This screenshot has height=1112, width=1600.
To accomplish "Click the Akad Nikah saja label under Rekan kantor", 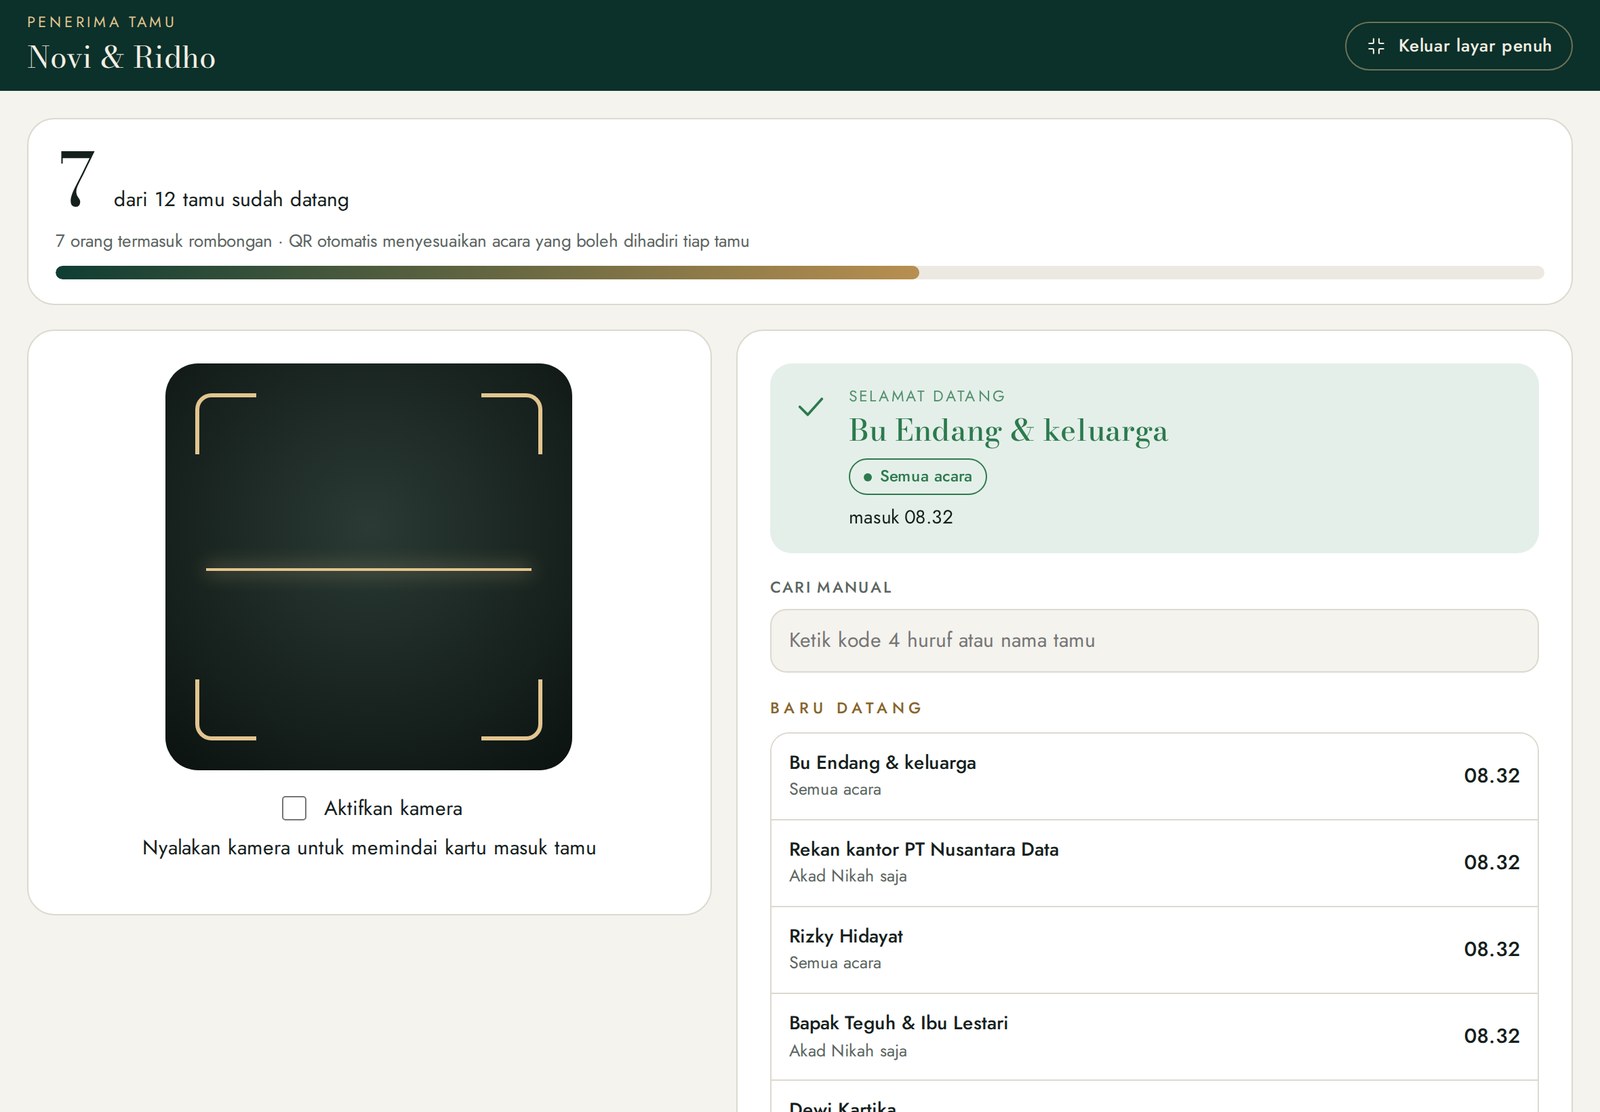I will pyautogui.click(x=848, y=876).
